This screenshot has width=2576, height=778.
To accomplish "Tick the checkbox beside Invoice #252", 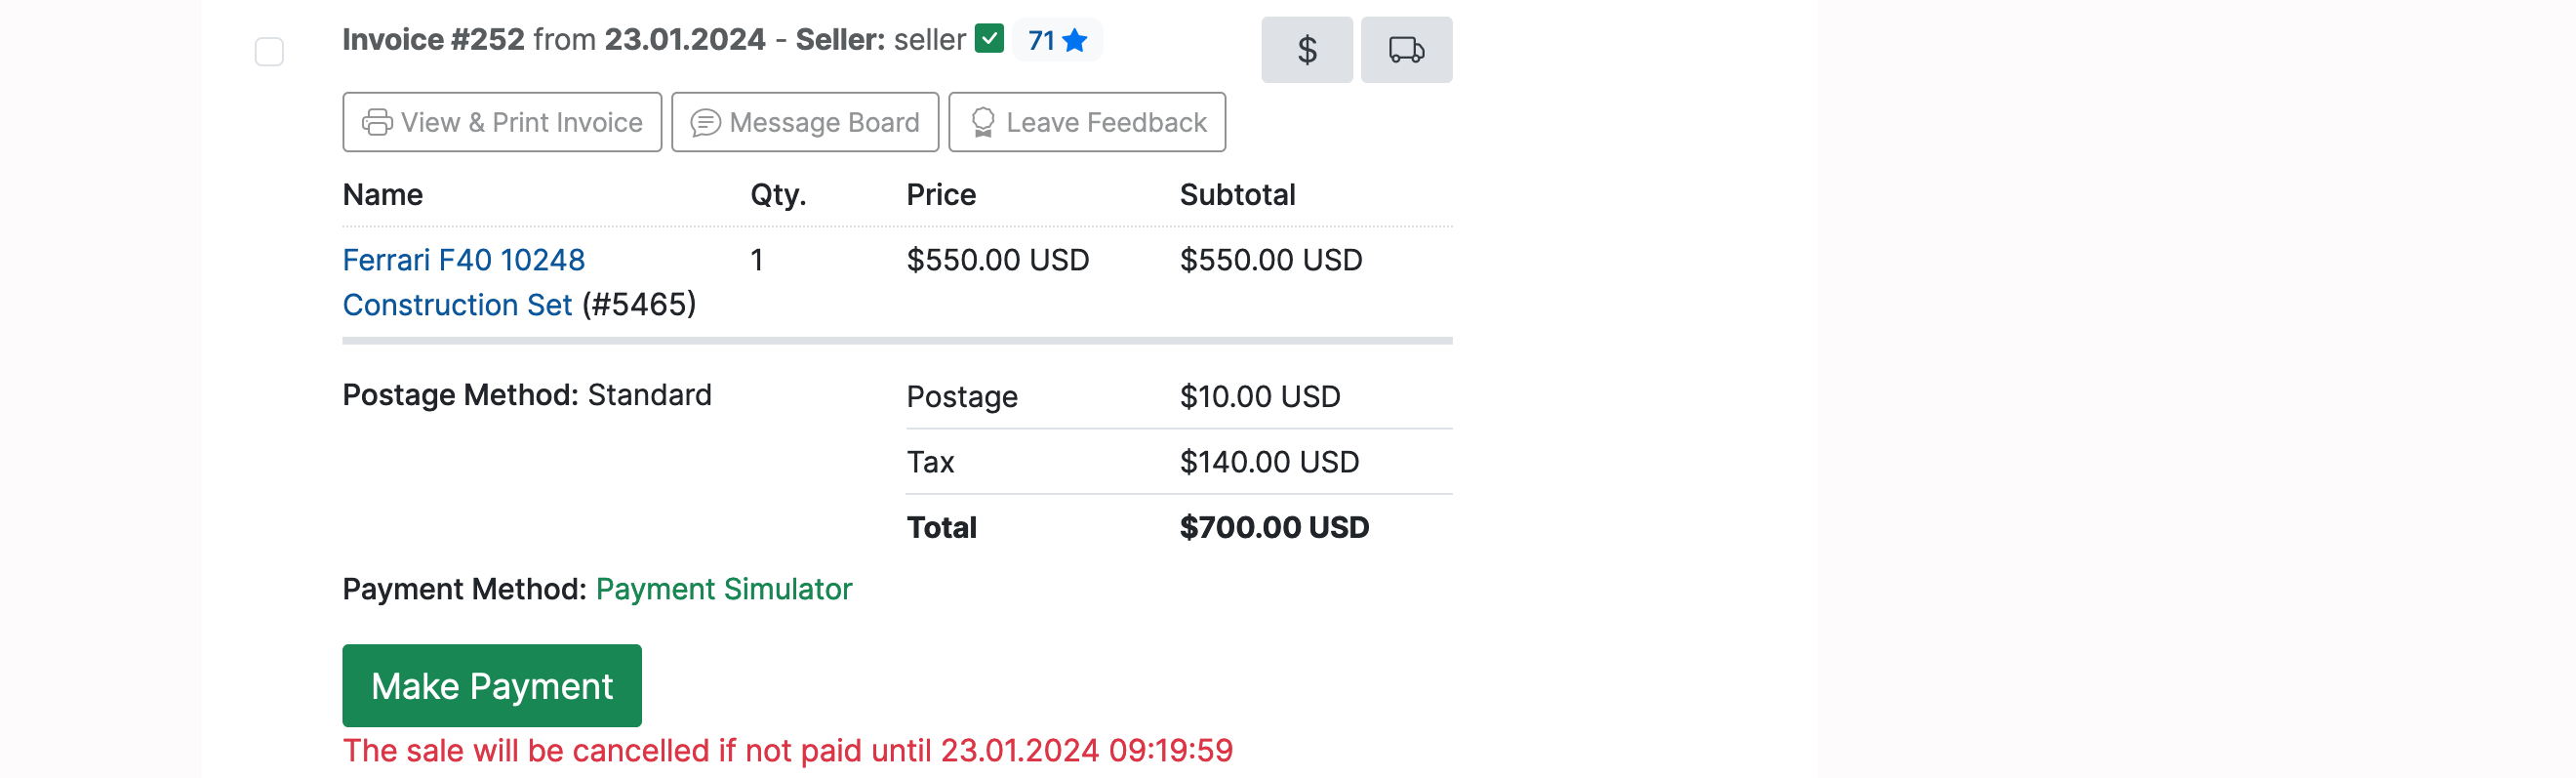I will [x=269, y=51].
